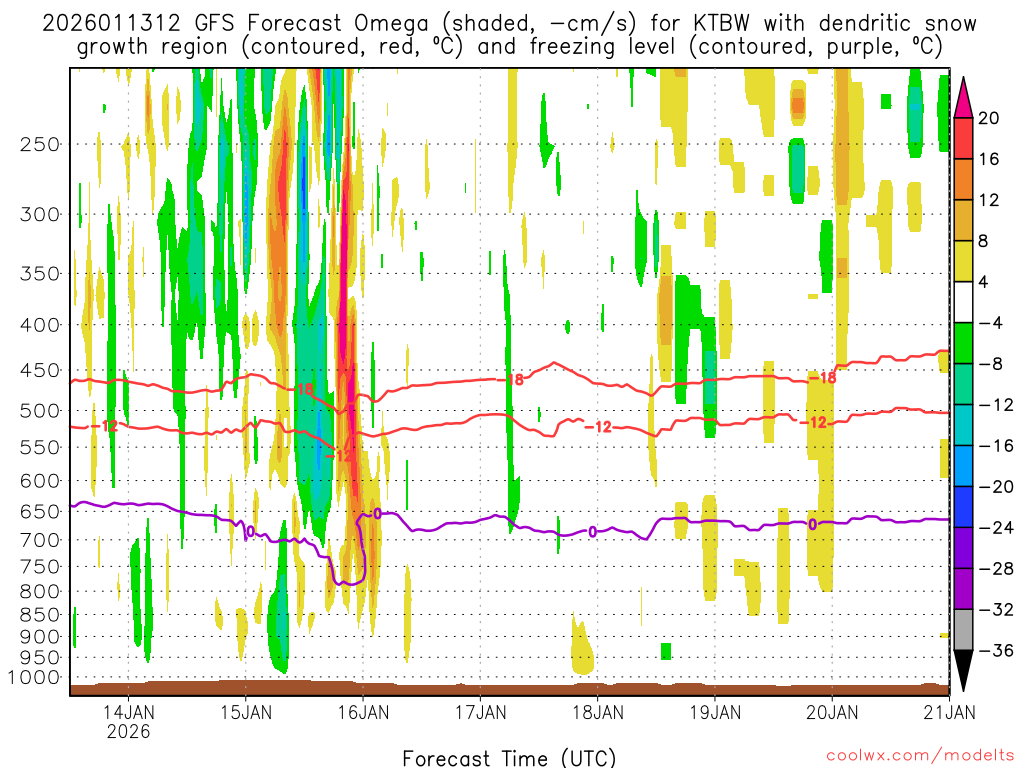Click the 20JAN date label
The height and width of the screenshot is (768, 1024).
(x=832, y=712)
